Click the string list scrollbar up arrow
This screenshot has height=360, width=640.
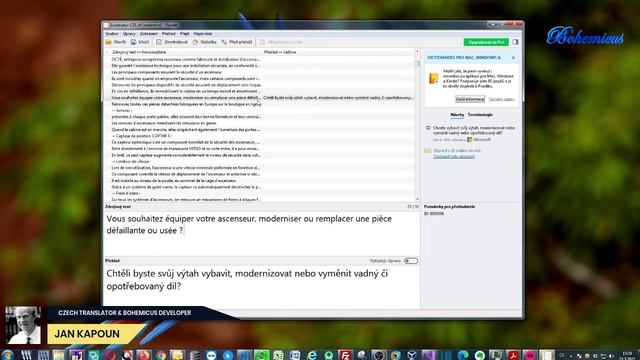417,51
